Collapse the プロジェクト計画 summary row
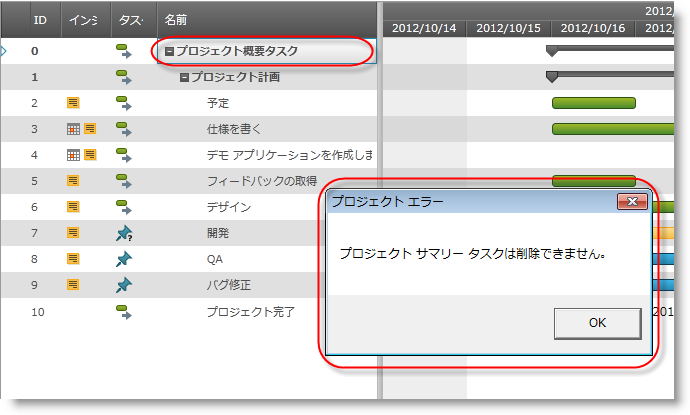This screenshot has height=415, width=690. click(184, 77)
